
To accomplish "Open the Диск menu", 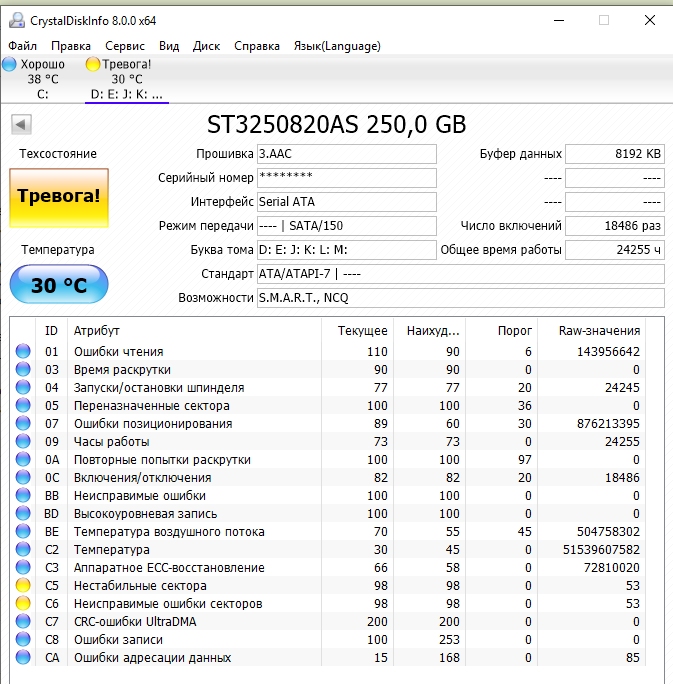I will [x=207, y=46].
